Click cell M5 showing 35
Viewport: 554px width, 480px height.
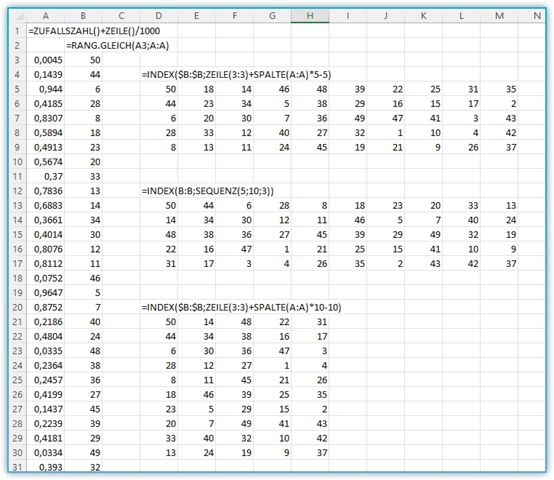point(499,89)
